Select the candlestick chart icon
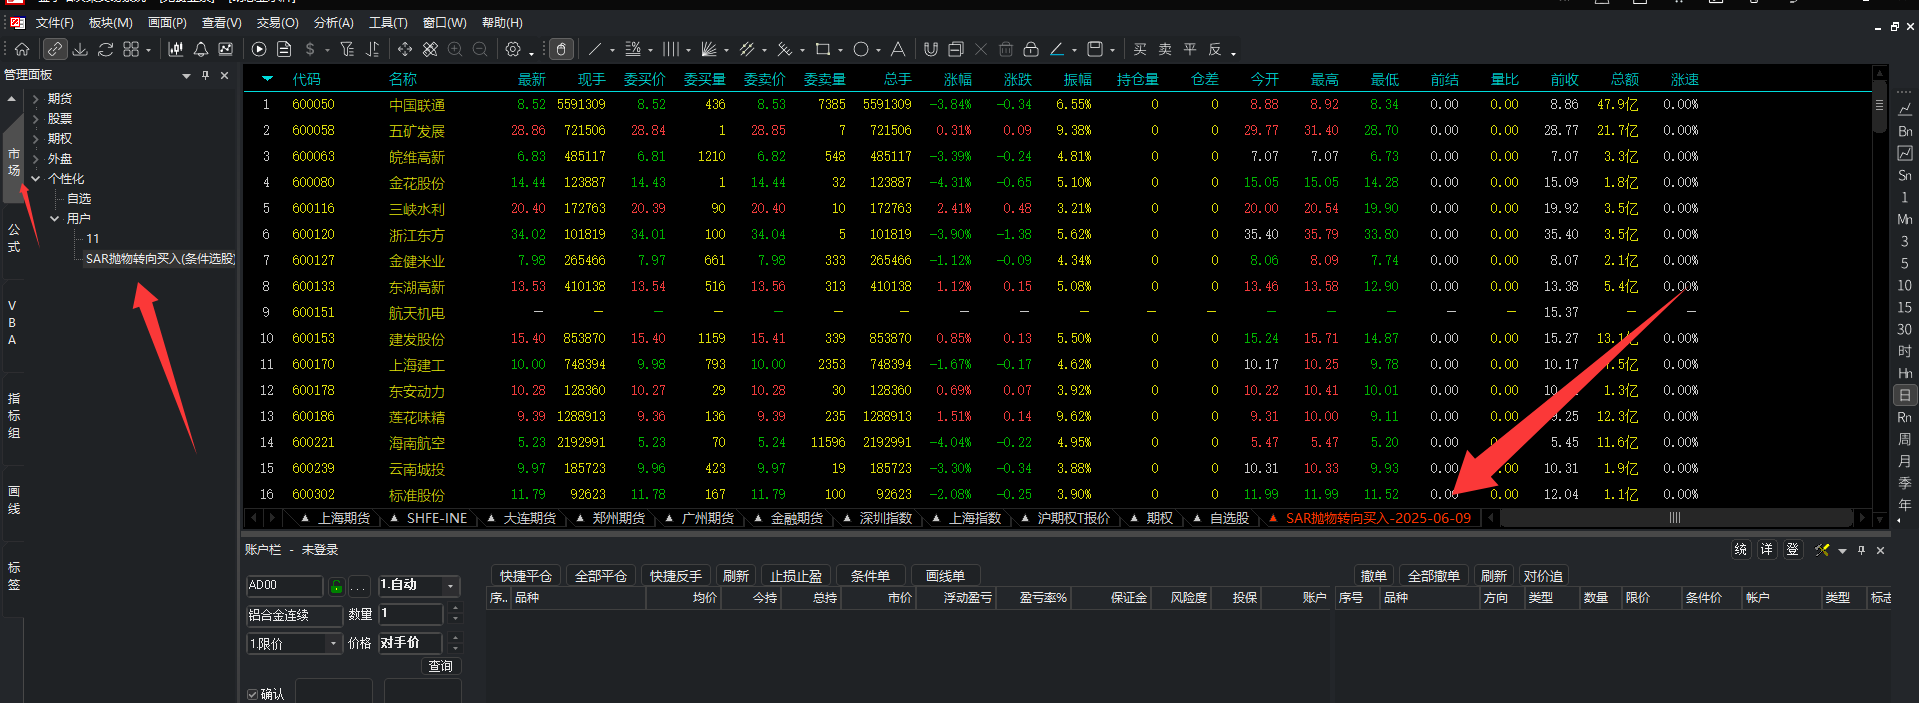Image resolution: width=1919 pixels, height=703 pixels. (x=176, y=49)
